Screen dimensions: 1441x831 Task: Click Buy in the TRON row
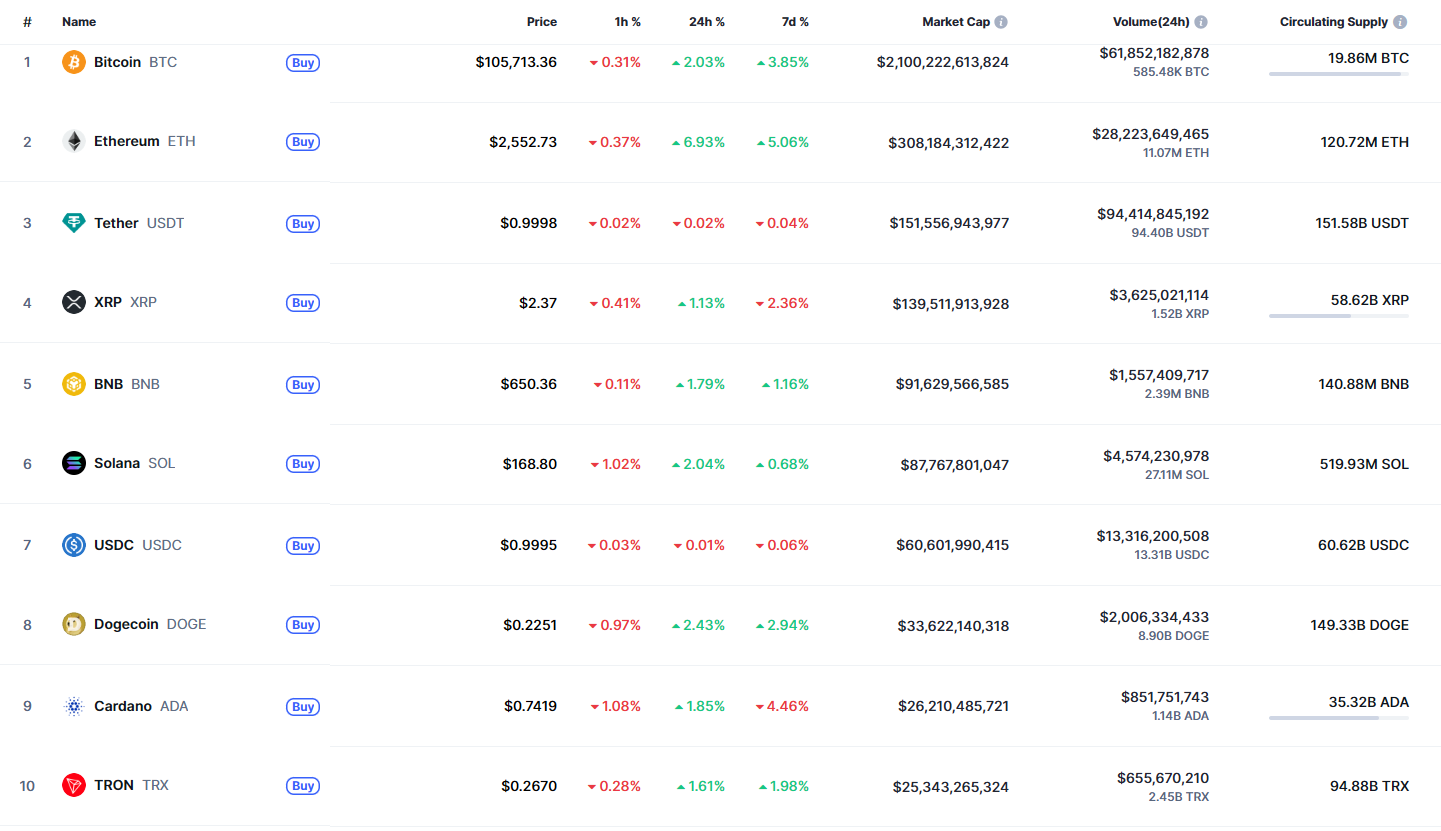click(x=303, y=785)
